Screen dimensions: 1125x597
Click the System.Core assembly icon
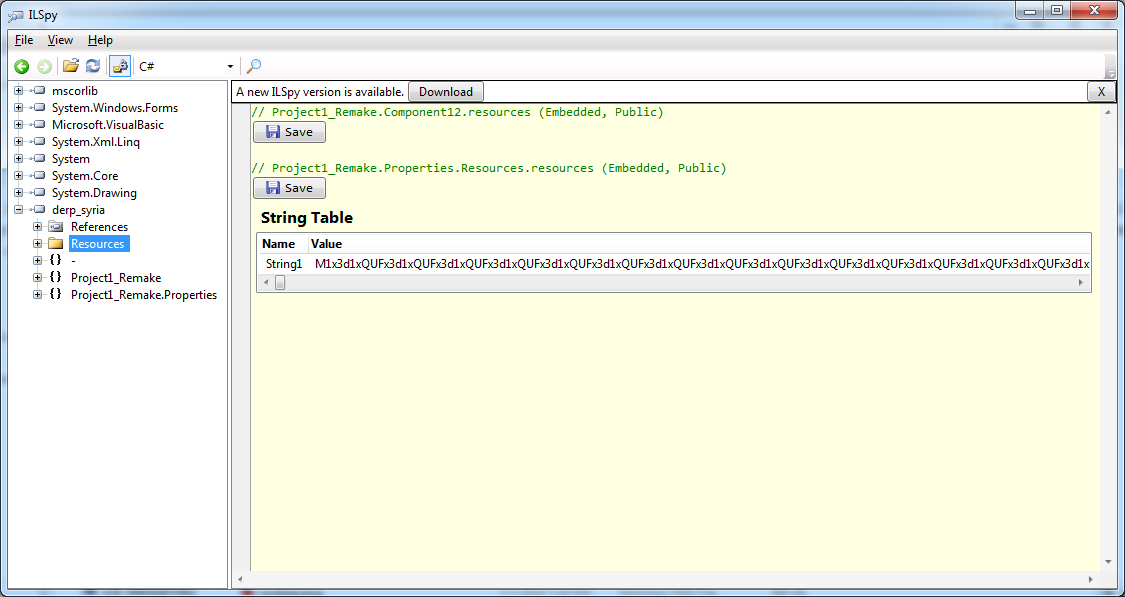pos(39,176)
